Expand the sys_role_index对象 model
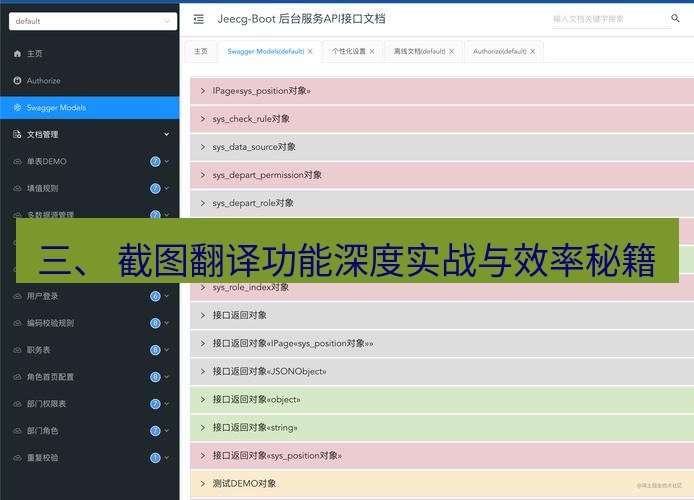Image resolution: width=694 pixels, height=500 pixels. pos(442,292)
